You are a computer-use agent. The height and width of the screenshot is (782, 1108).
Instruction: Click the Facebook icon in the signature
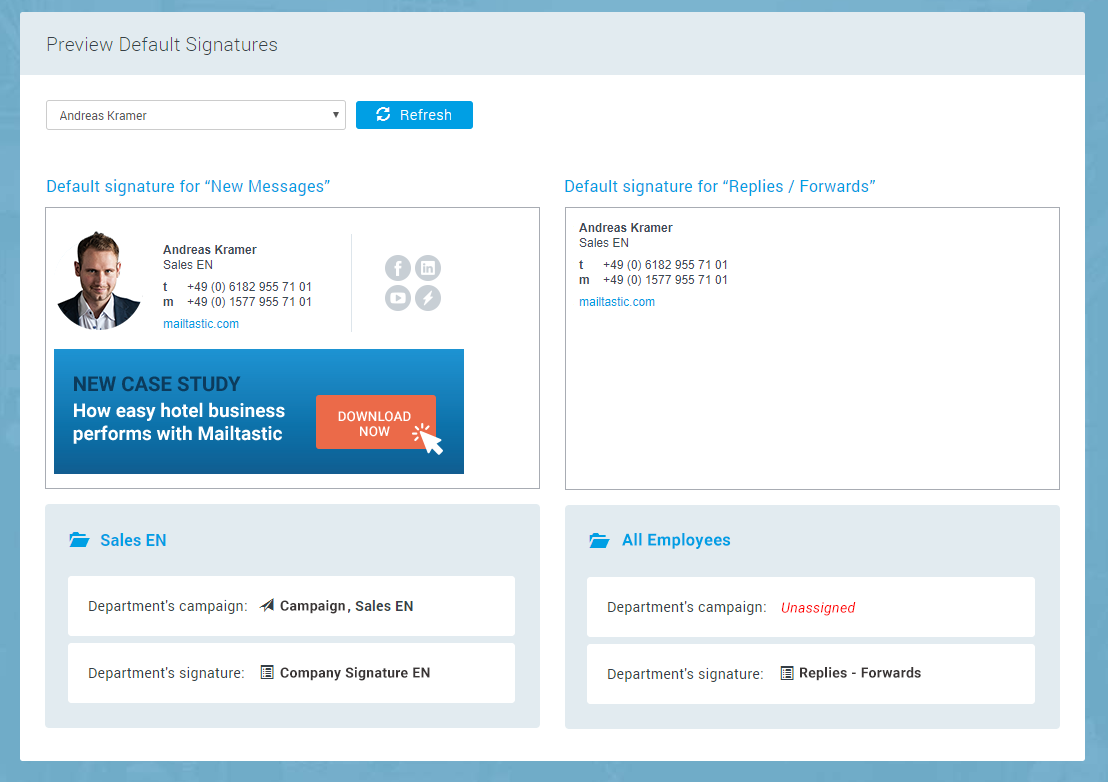(x=398, y=268)
